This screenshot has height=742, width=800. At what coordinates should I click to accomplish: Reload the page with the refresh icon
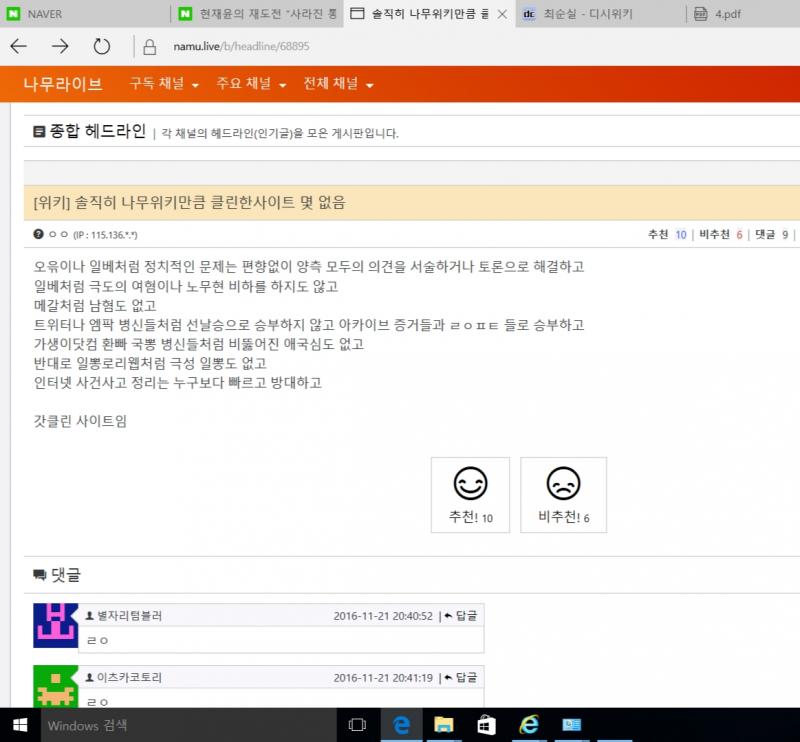tap(102, 46)
